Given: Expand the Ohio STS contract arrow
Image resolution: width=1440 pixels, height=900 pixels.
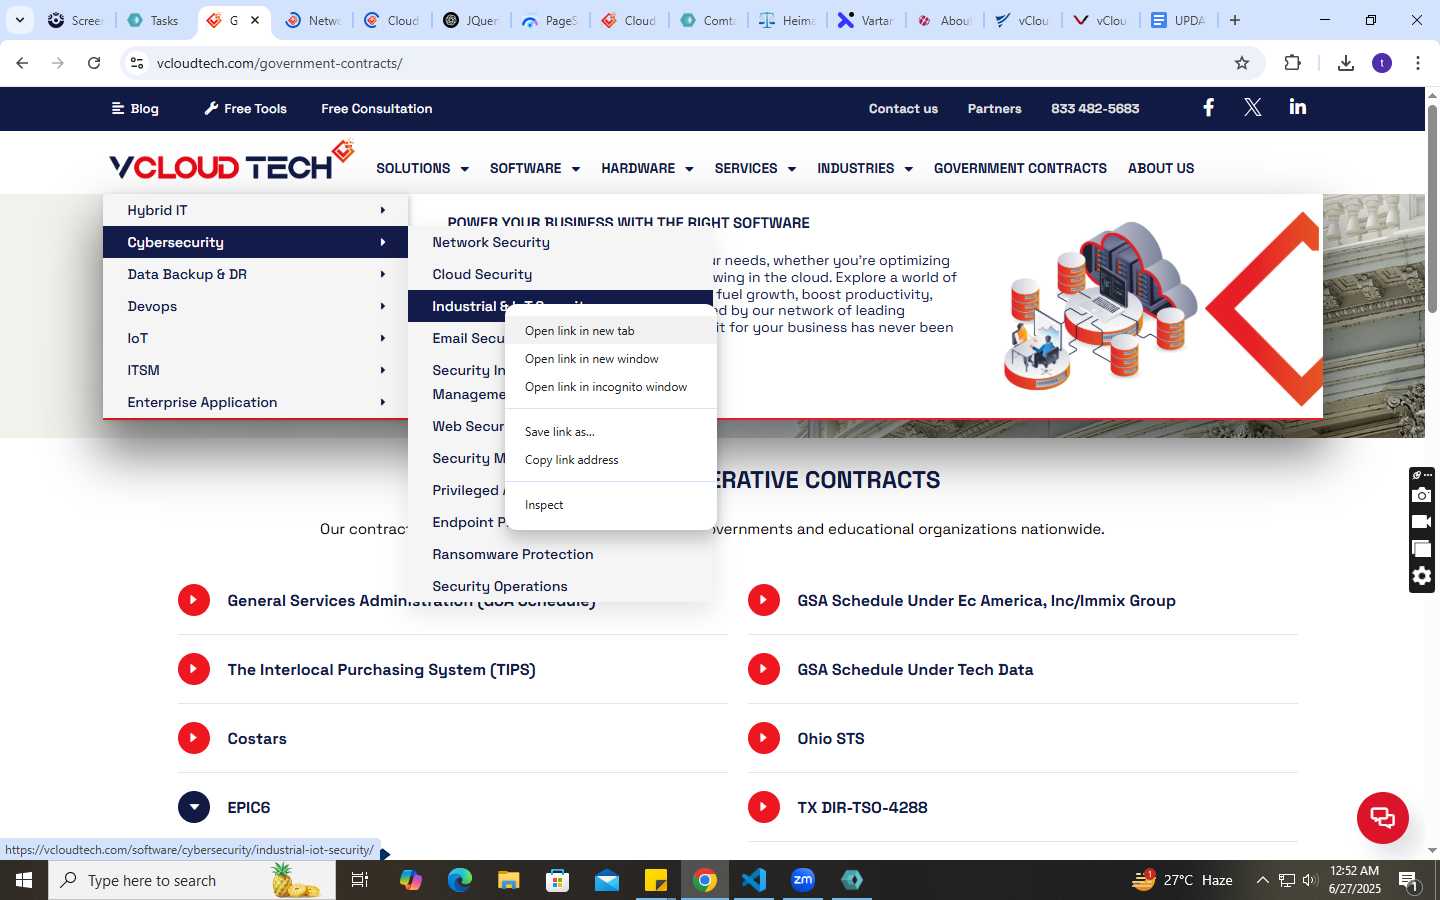Looking at the screenshot, I should [x=764, y=738].
